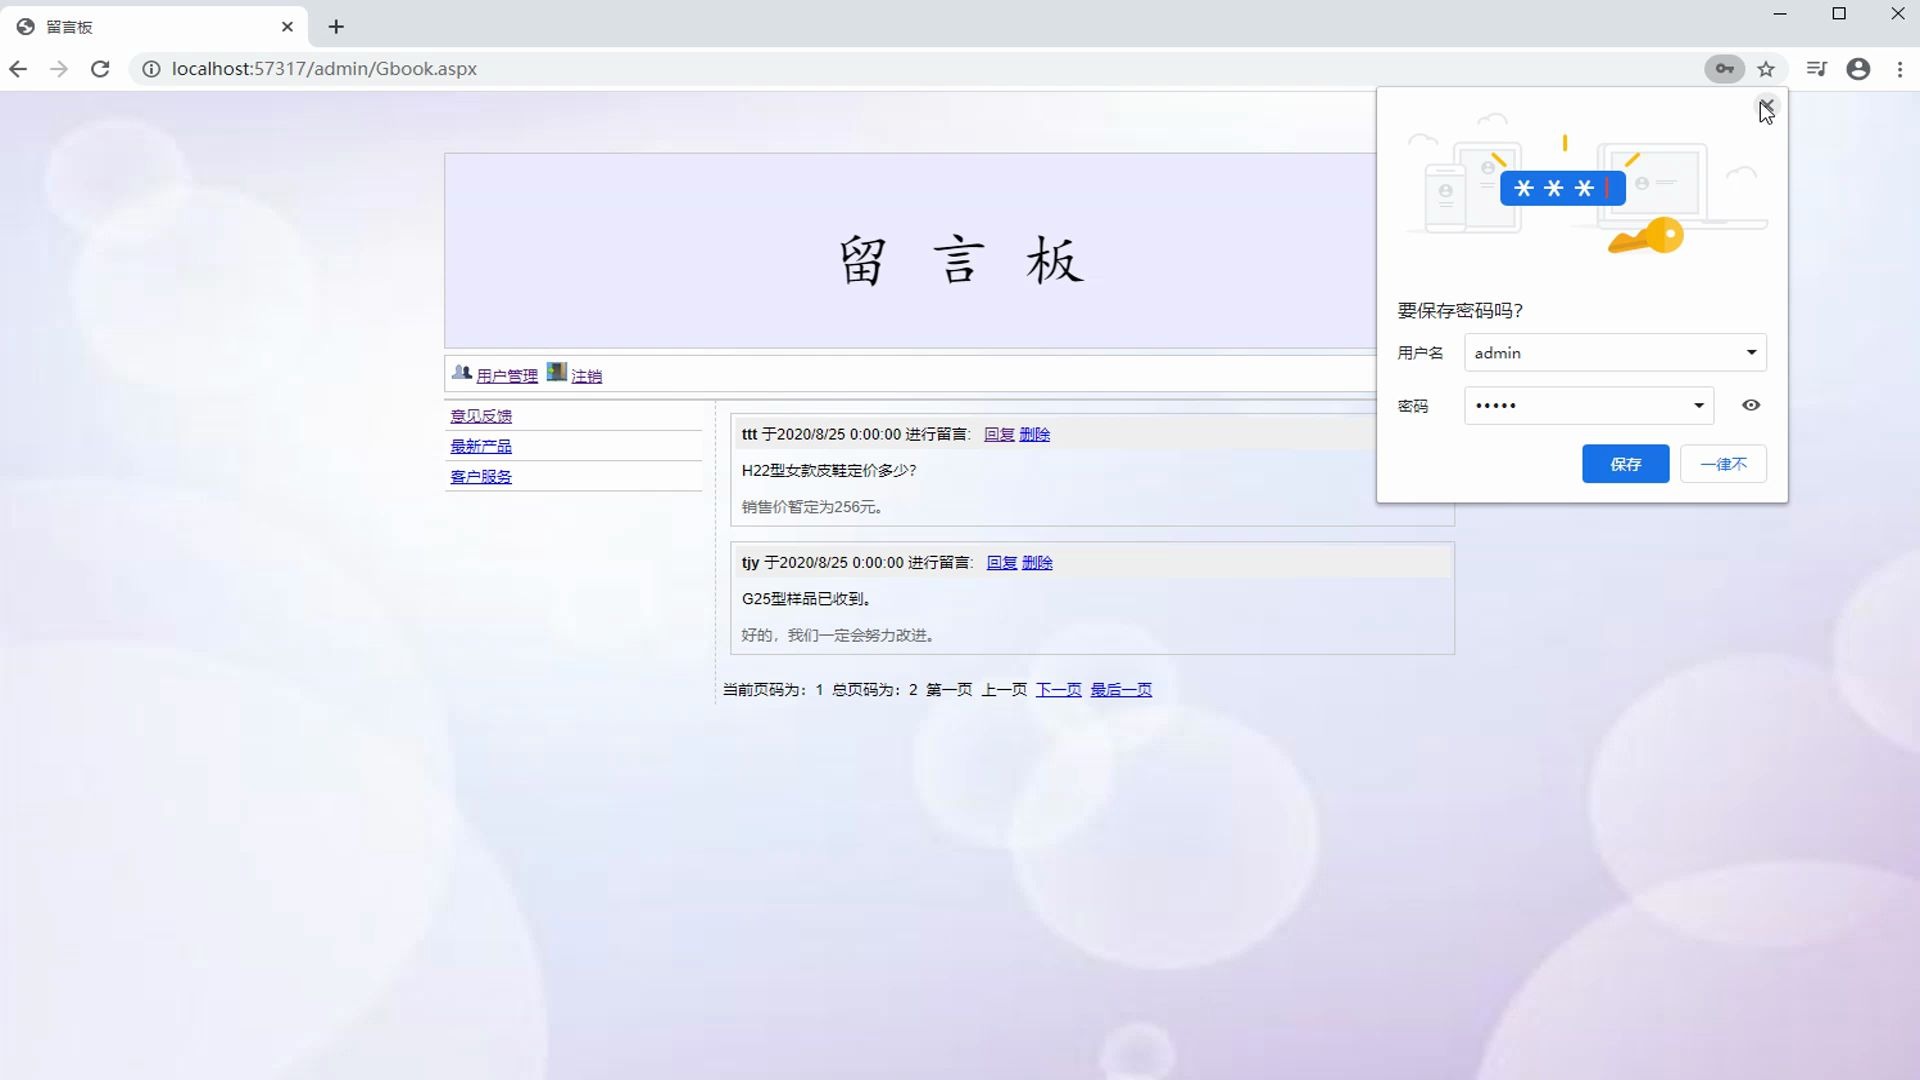1920x1080 pixels.
Task: View site information icon in address bar
Action: coord(151,69)
